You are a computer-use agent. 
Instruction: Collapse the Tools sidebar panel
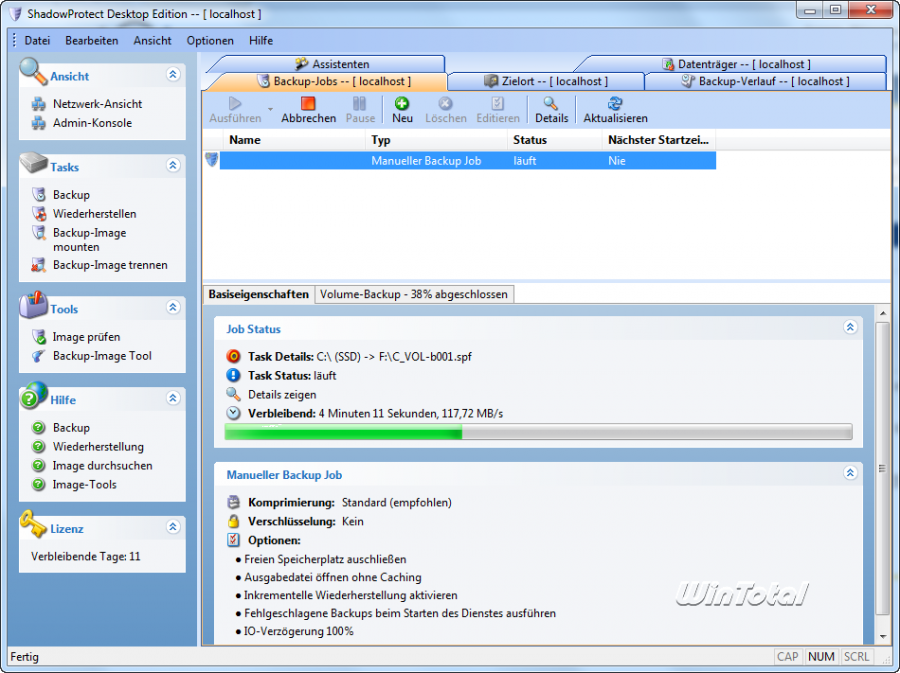173,307
